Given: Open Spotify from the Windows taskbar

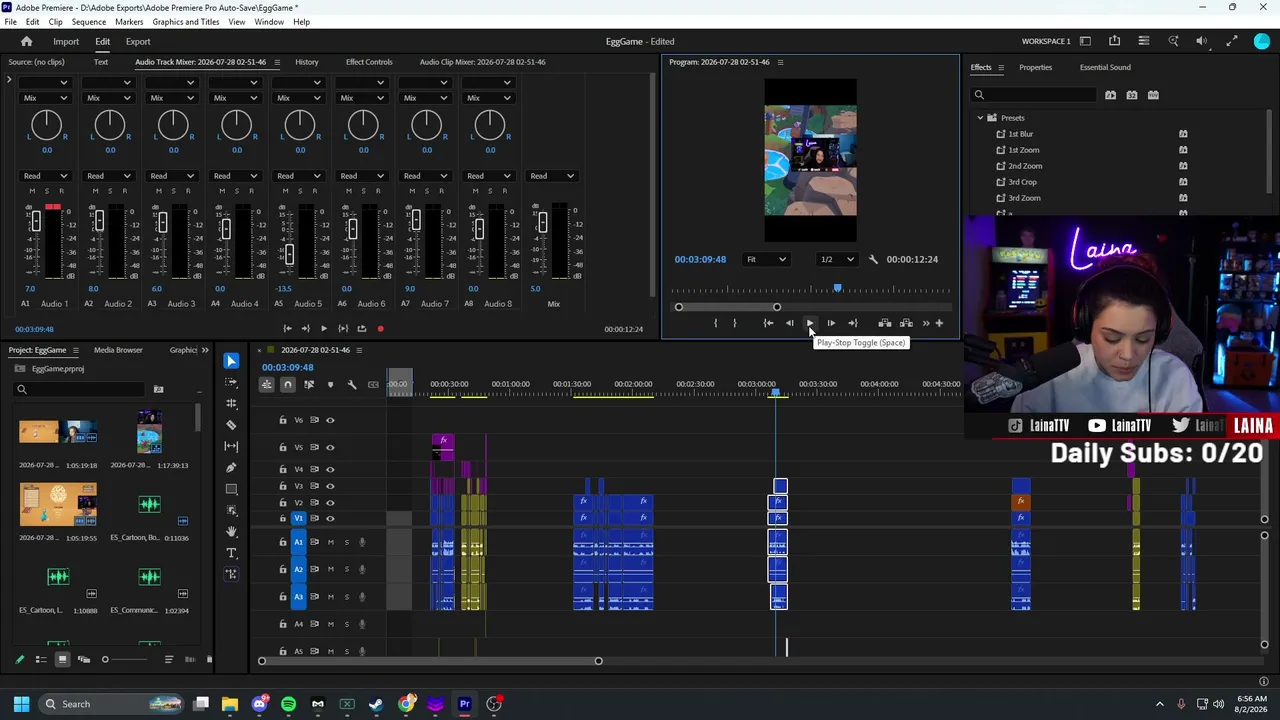Looking at the screenshot, I should pyautogui.click(x=289, y=704).
